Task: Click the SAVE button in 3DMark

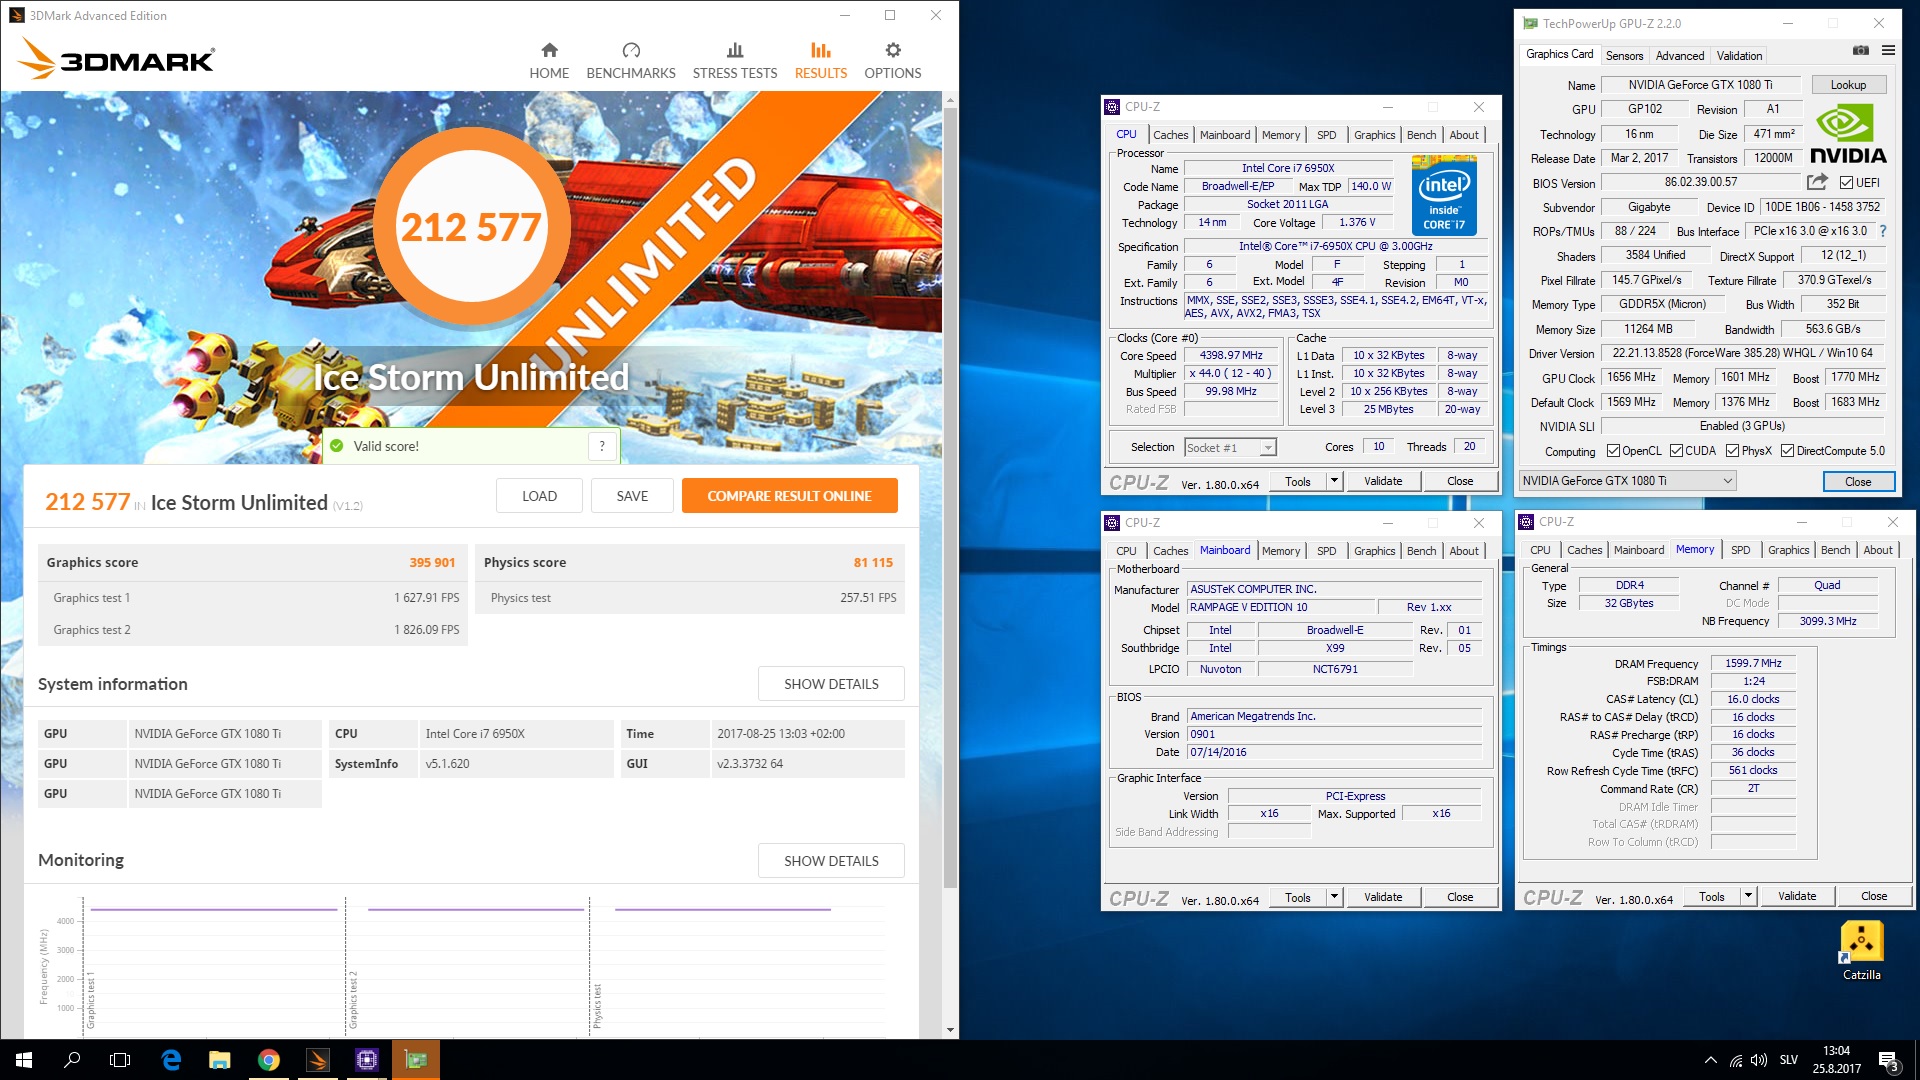Action: coord(632,496)
